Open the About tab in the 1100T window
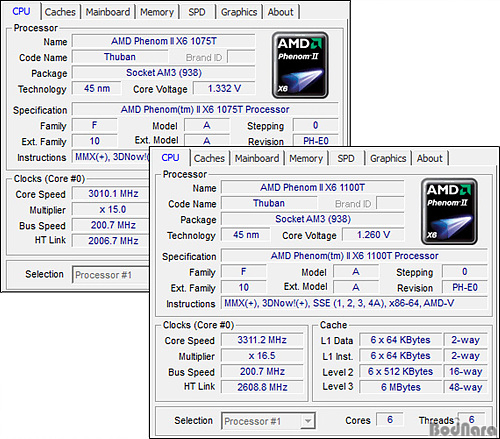The image size is (500, 439). (430, 158)
